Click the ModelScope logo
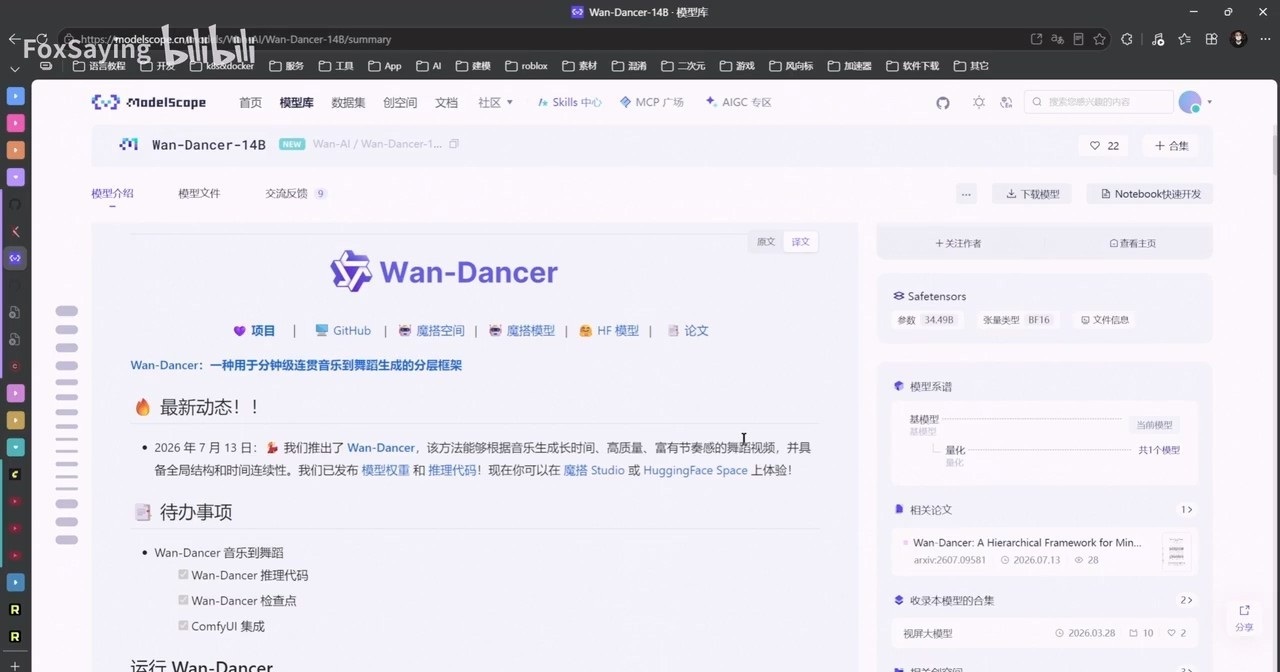 click(149, 102)
